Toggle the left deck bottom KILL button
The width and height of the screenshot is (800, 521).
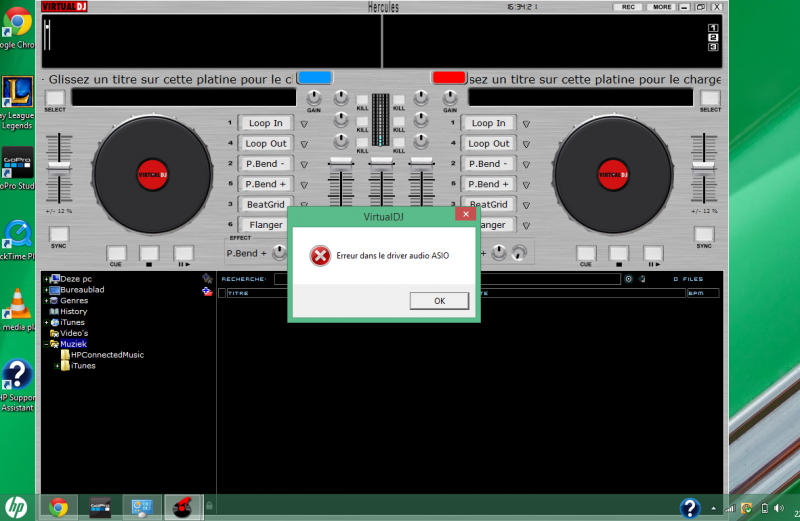[x=362, y=142]
